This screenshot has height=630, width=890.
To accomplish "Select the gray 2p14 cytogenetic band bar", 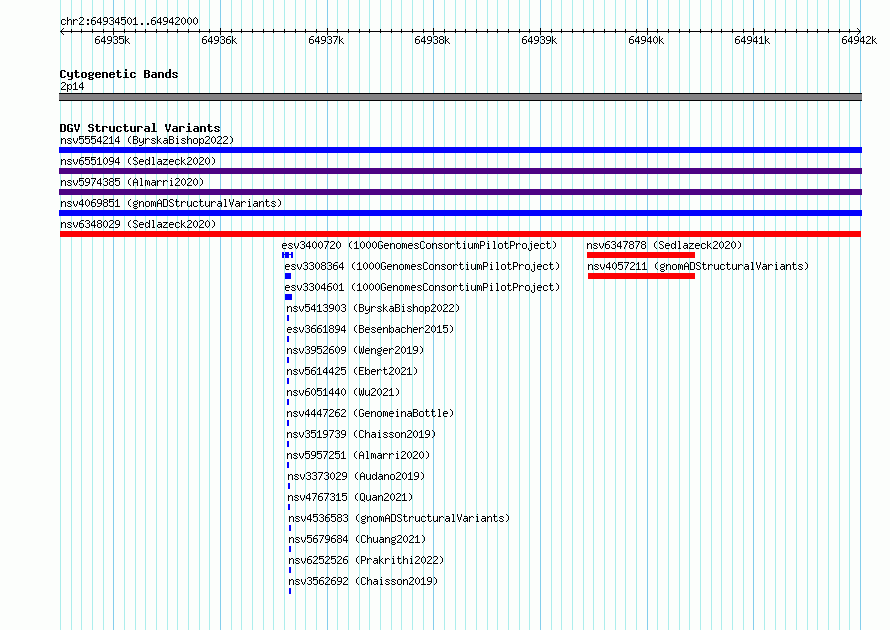I will 460,97.
